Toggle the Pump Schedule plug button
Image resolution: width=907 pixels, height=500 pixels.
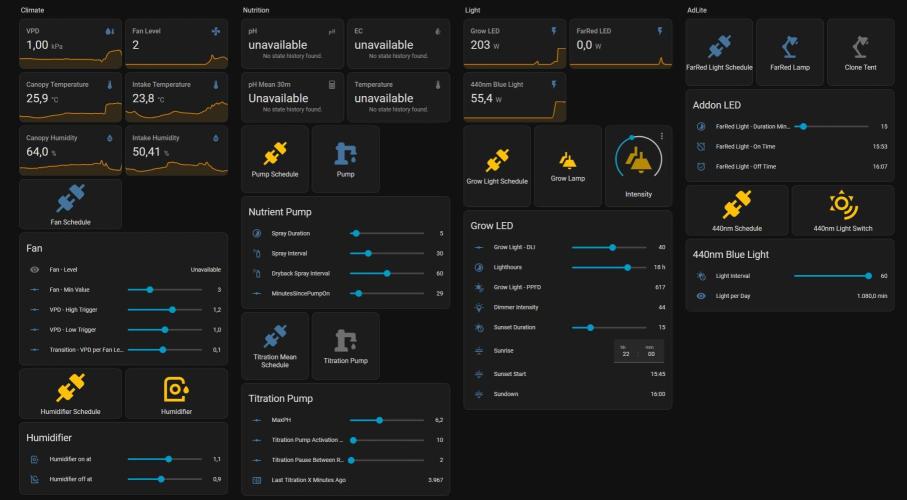(275, 159)
